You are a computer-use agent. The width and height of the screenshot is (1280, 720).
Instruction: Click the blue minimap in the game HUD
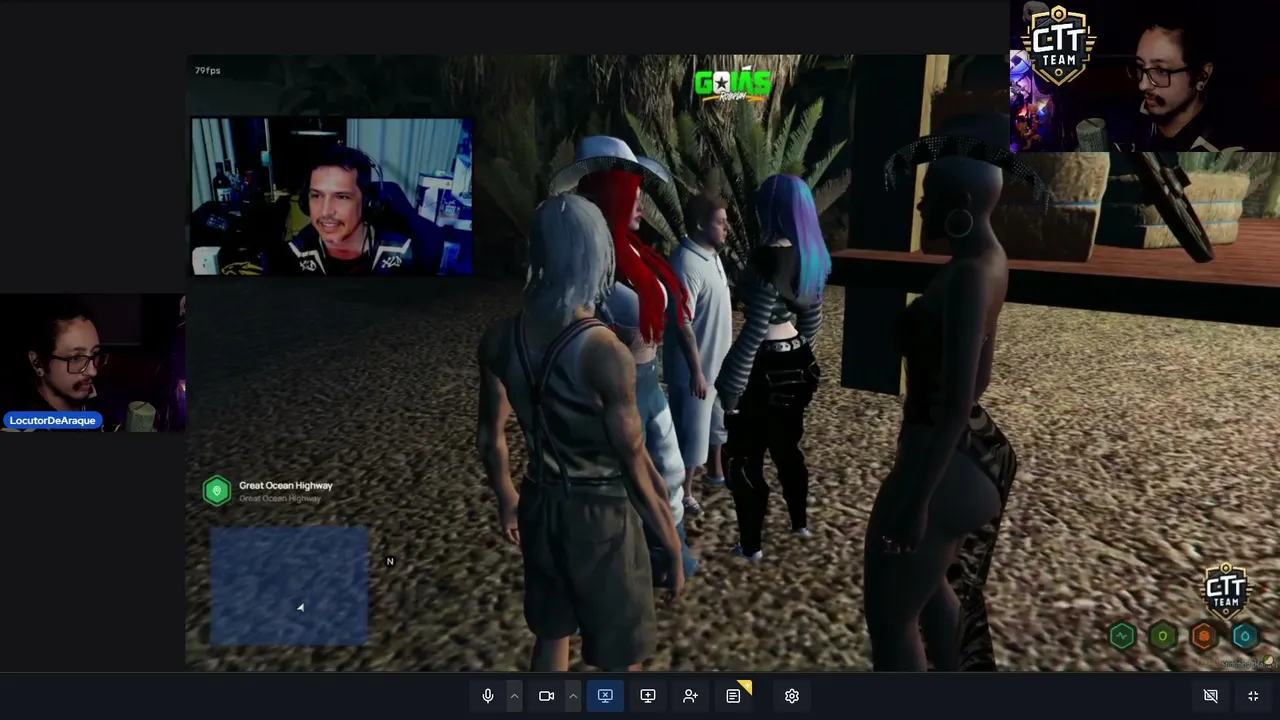point(289,586)
